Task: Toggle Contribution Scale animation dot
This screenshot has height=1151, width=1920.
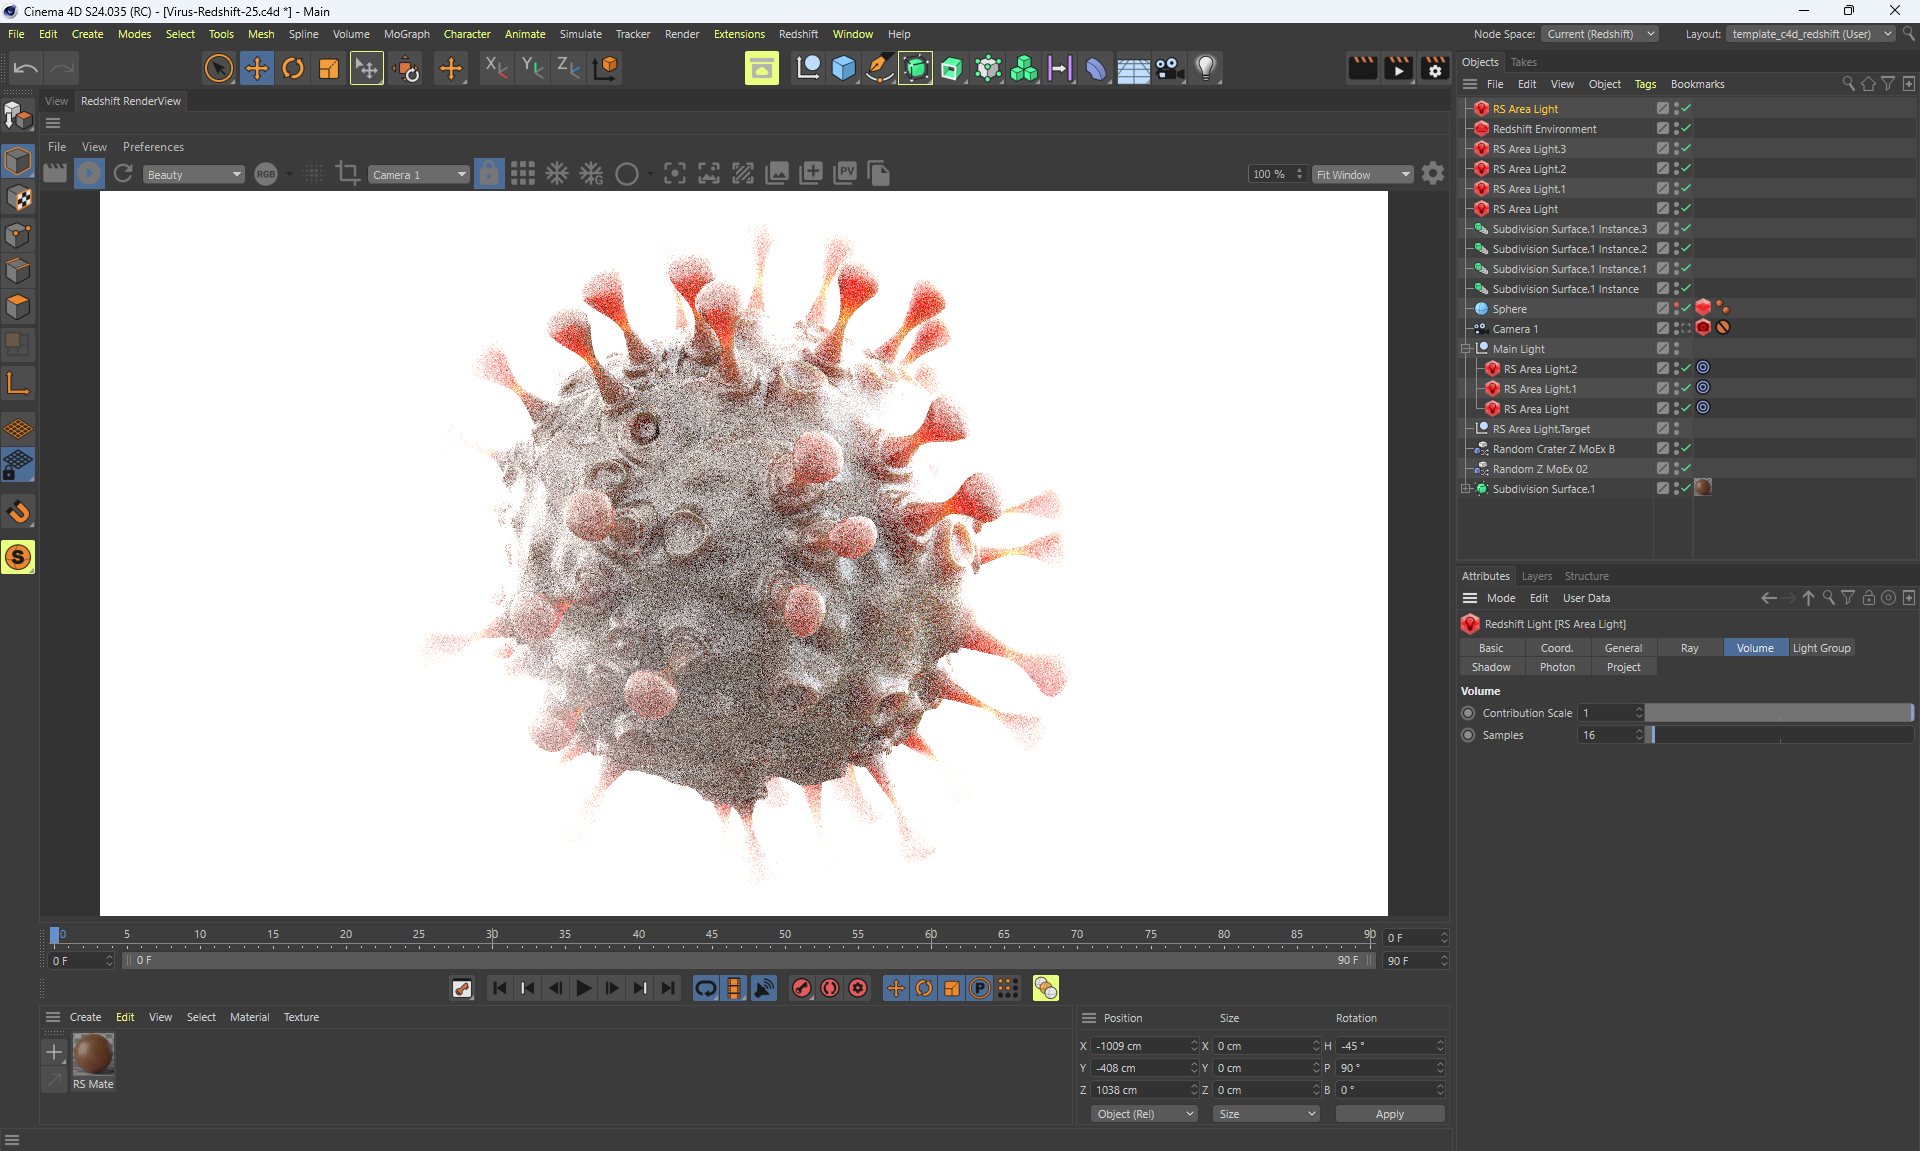Action: [1468, 713]
